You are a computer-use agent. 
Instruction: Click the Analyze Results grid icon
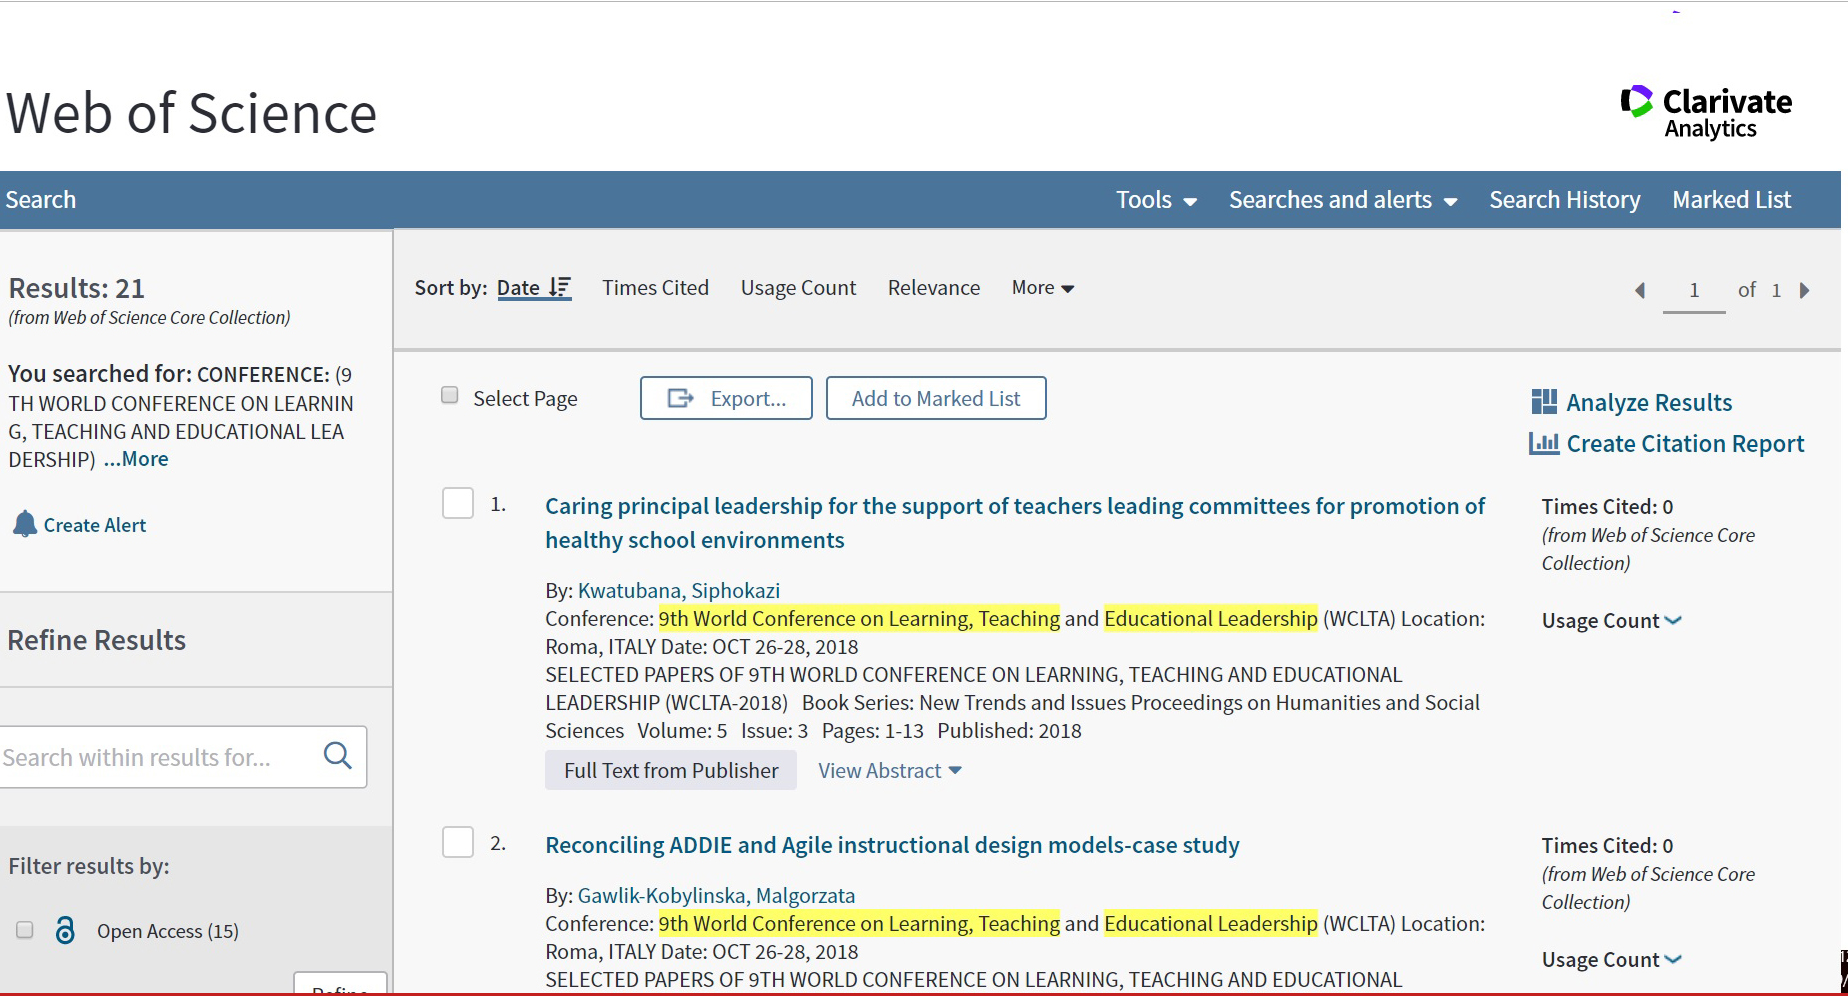point(1544,402)
